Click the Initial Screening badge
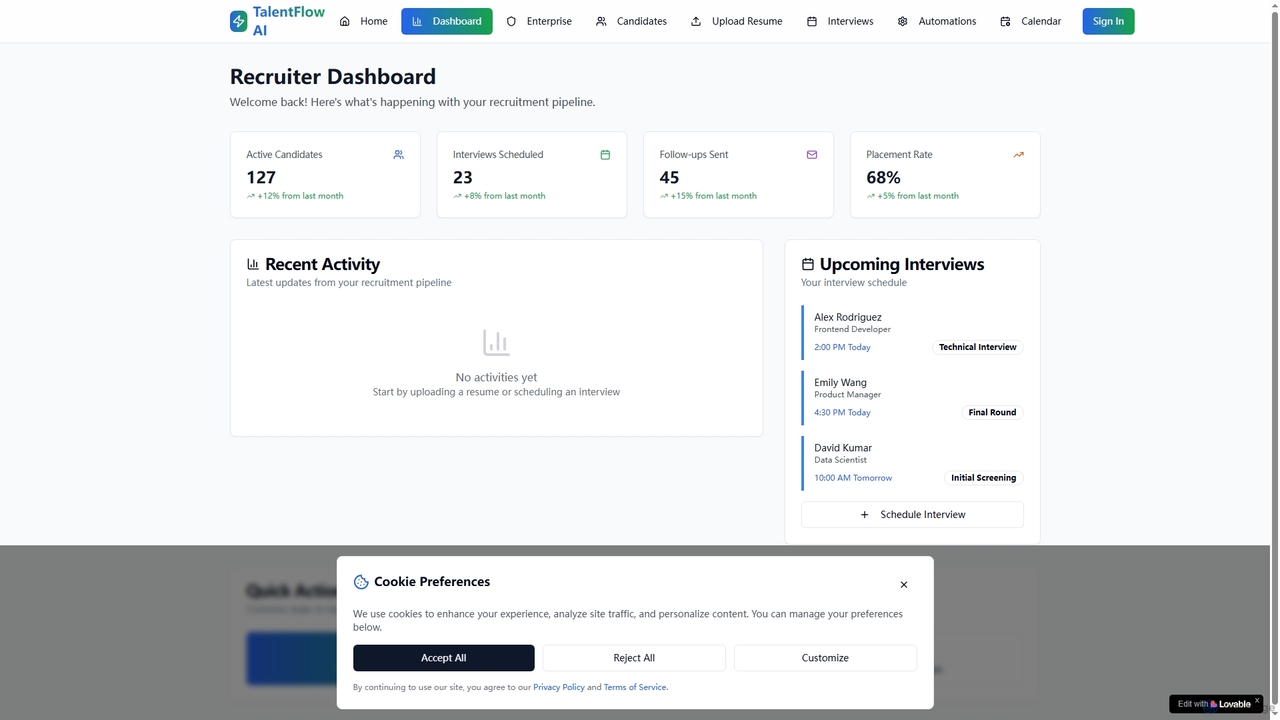1280x720 pixels. 984,478
